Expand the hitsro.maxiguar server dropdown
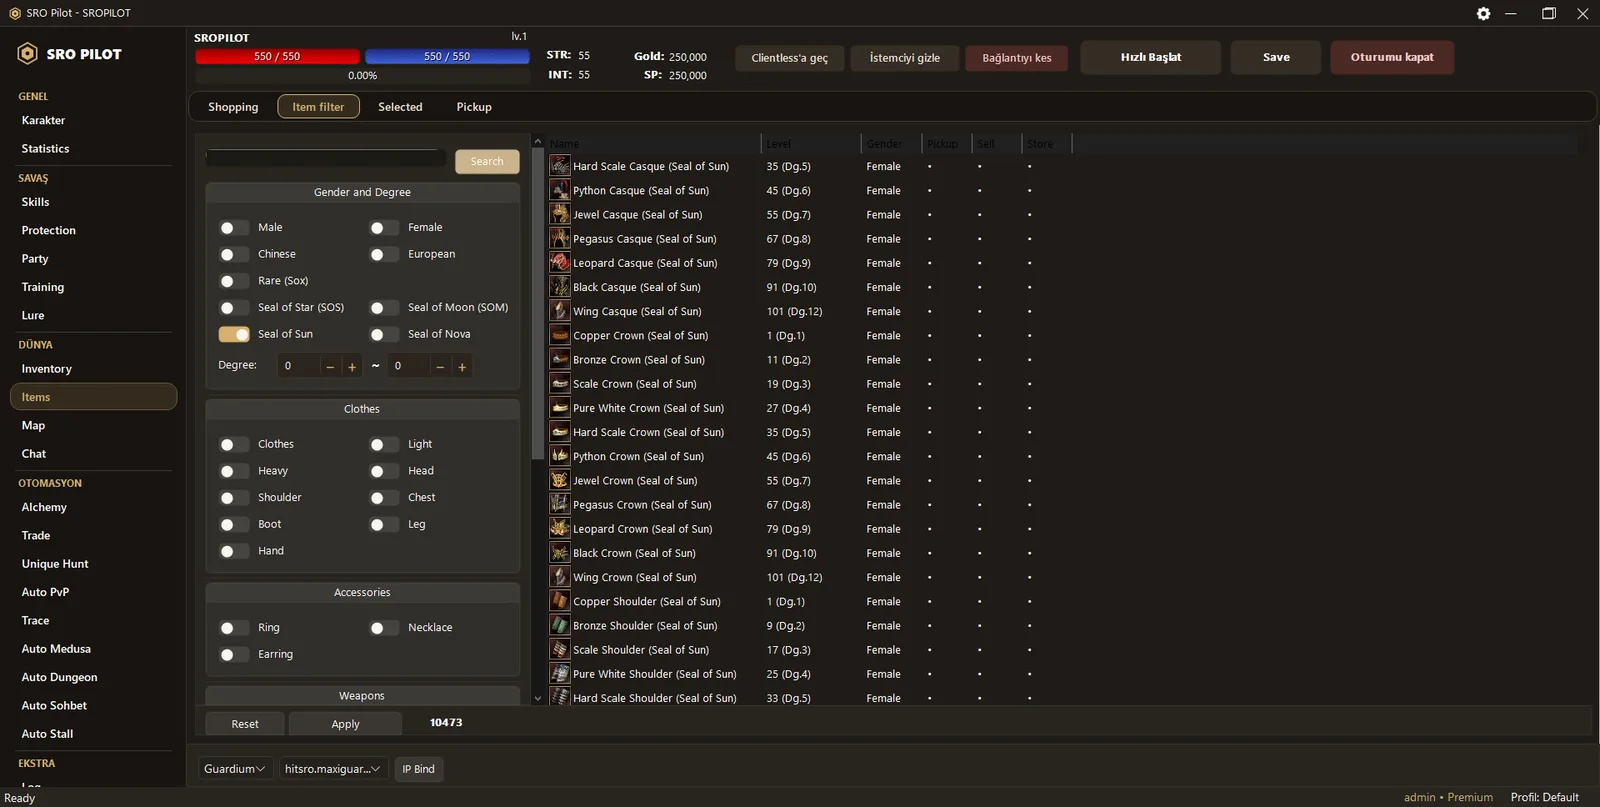 tap(333, 769)
